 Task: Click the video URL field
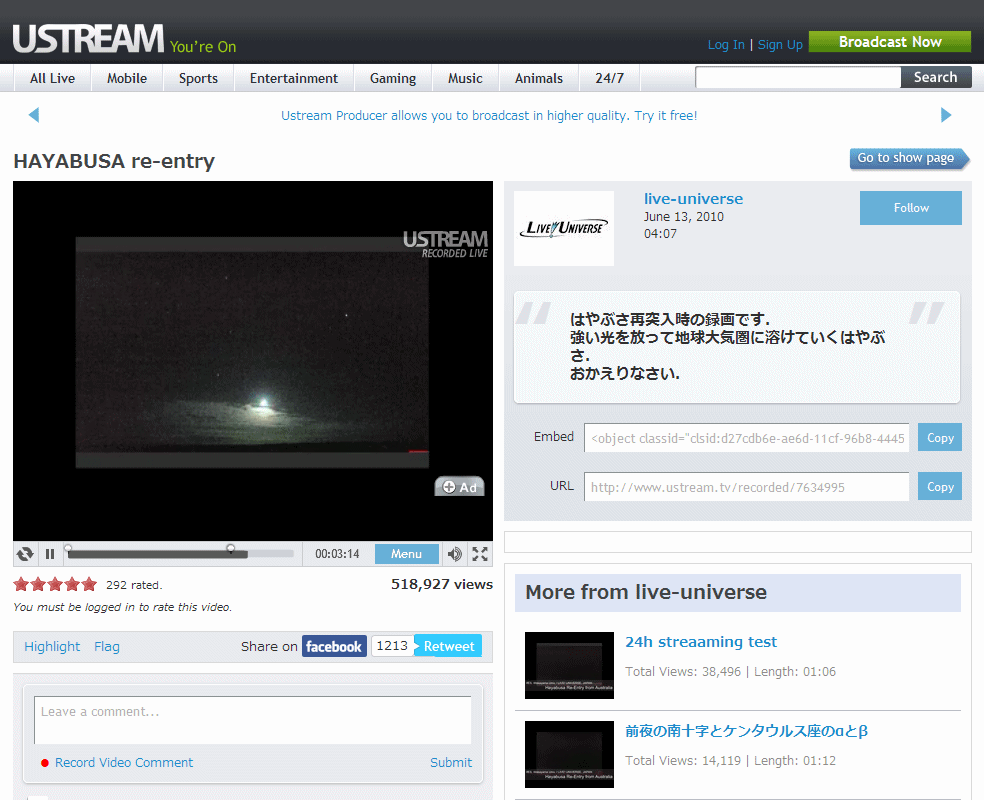746,487
